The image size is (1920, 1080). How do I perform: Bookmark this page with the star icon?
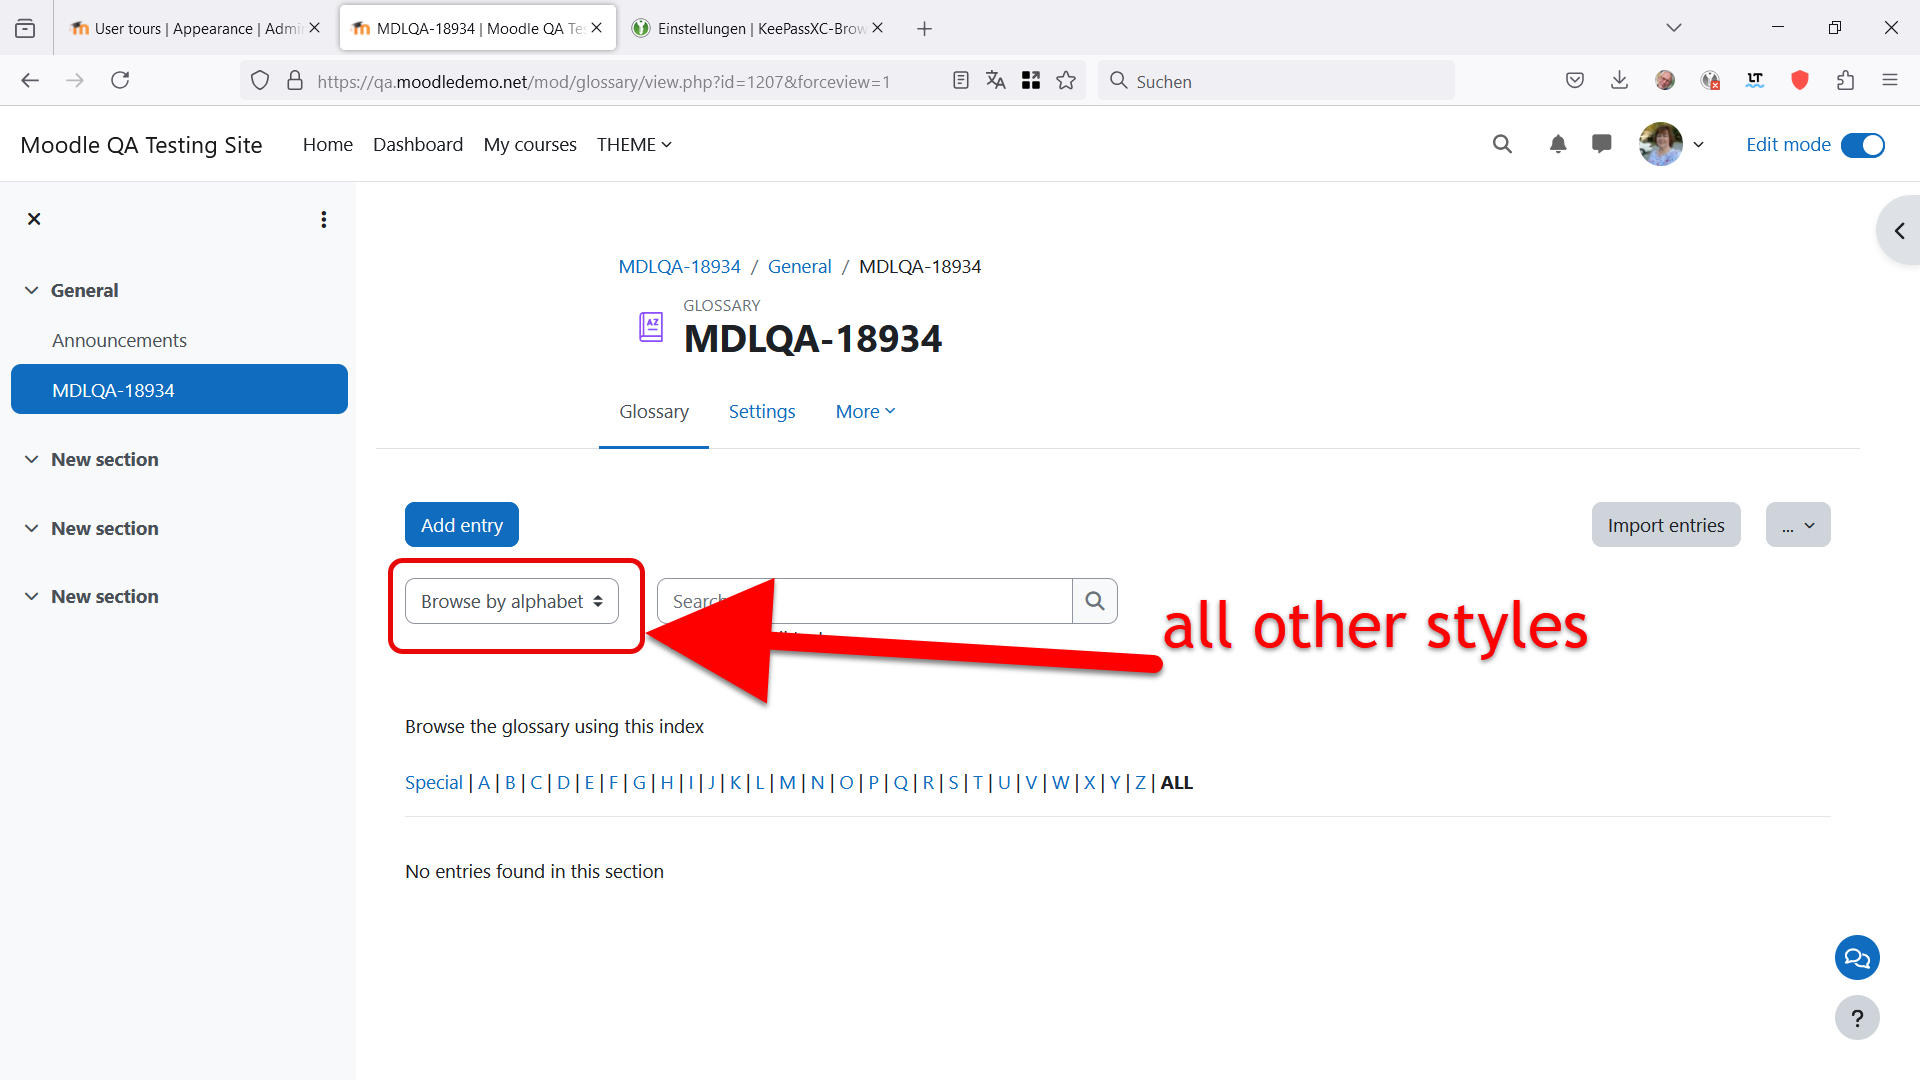point(1066,81)
